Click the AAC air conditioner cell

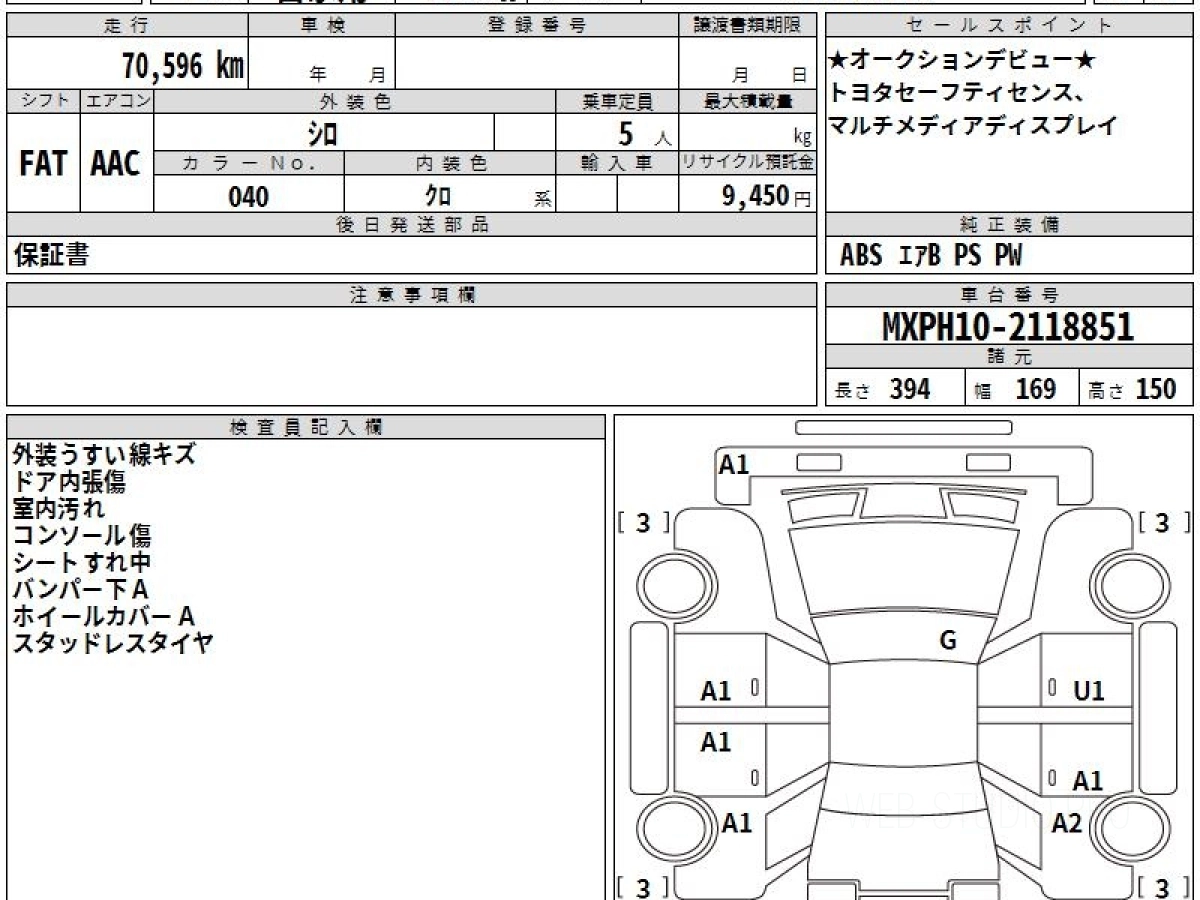116,164
